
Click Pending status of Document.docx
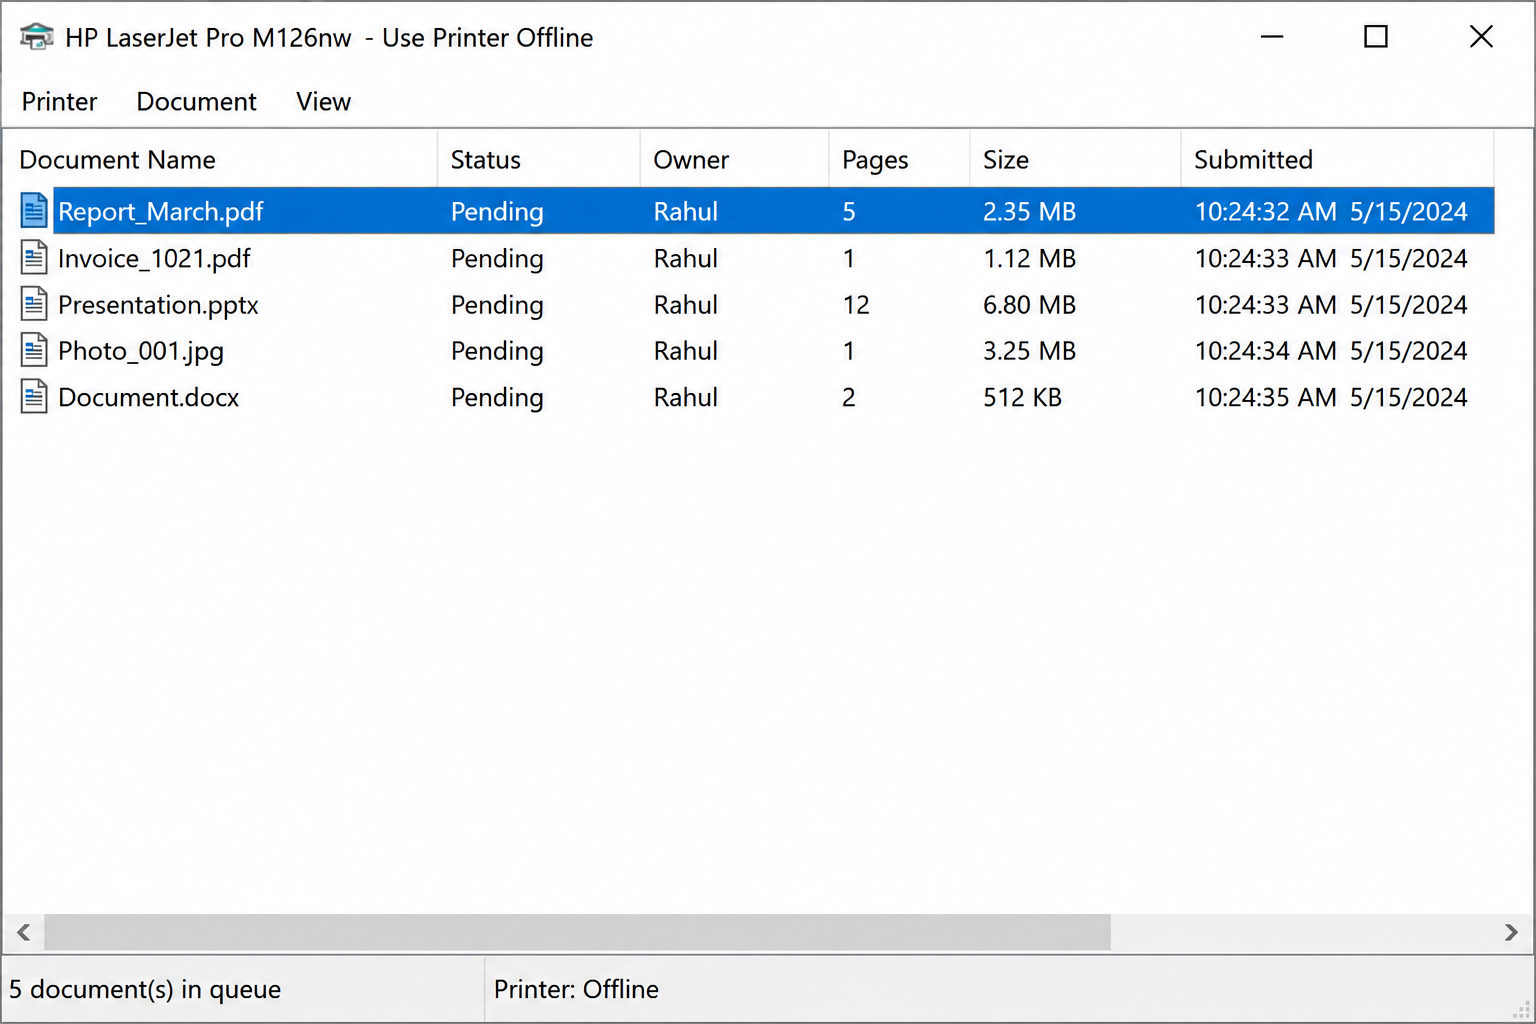tap(497, 398)
